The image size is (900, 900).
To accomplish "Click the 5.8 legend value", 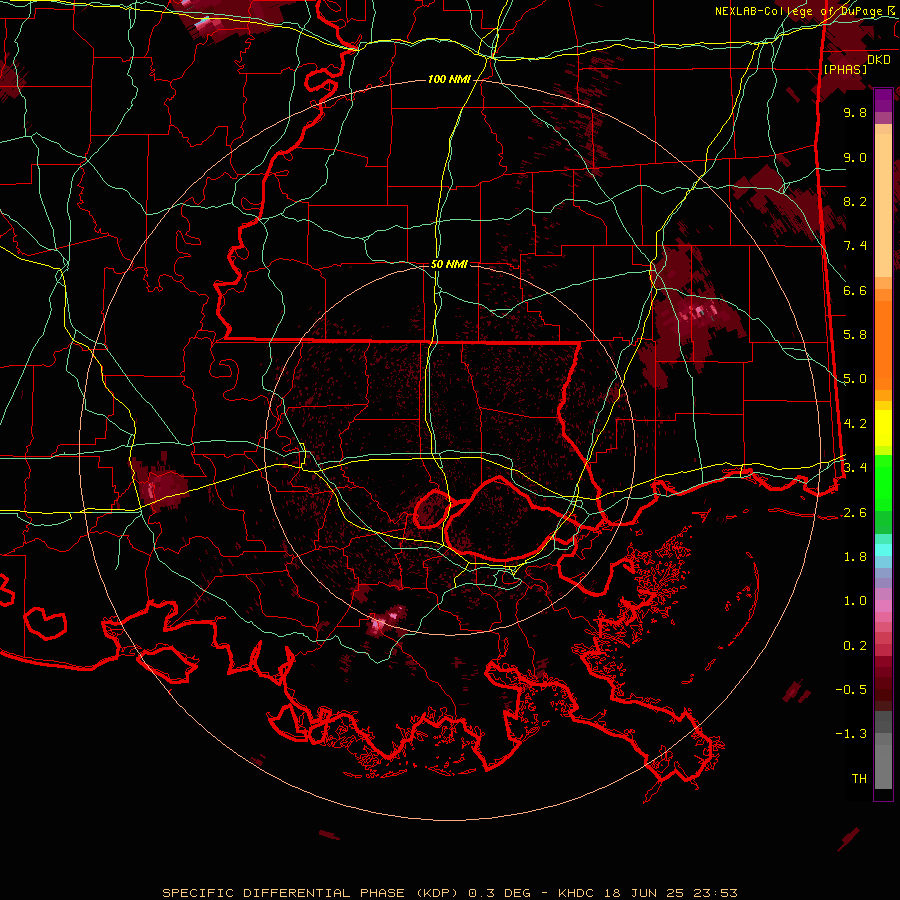I will point(855,334).
